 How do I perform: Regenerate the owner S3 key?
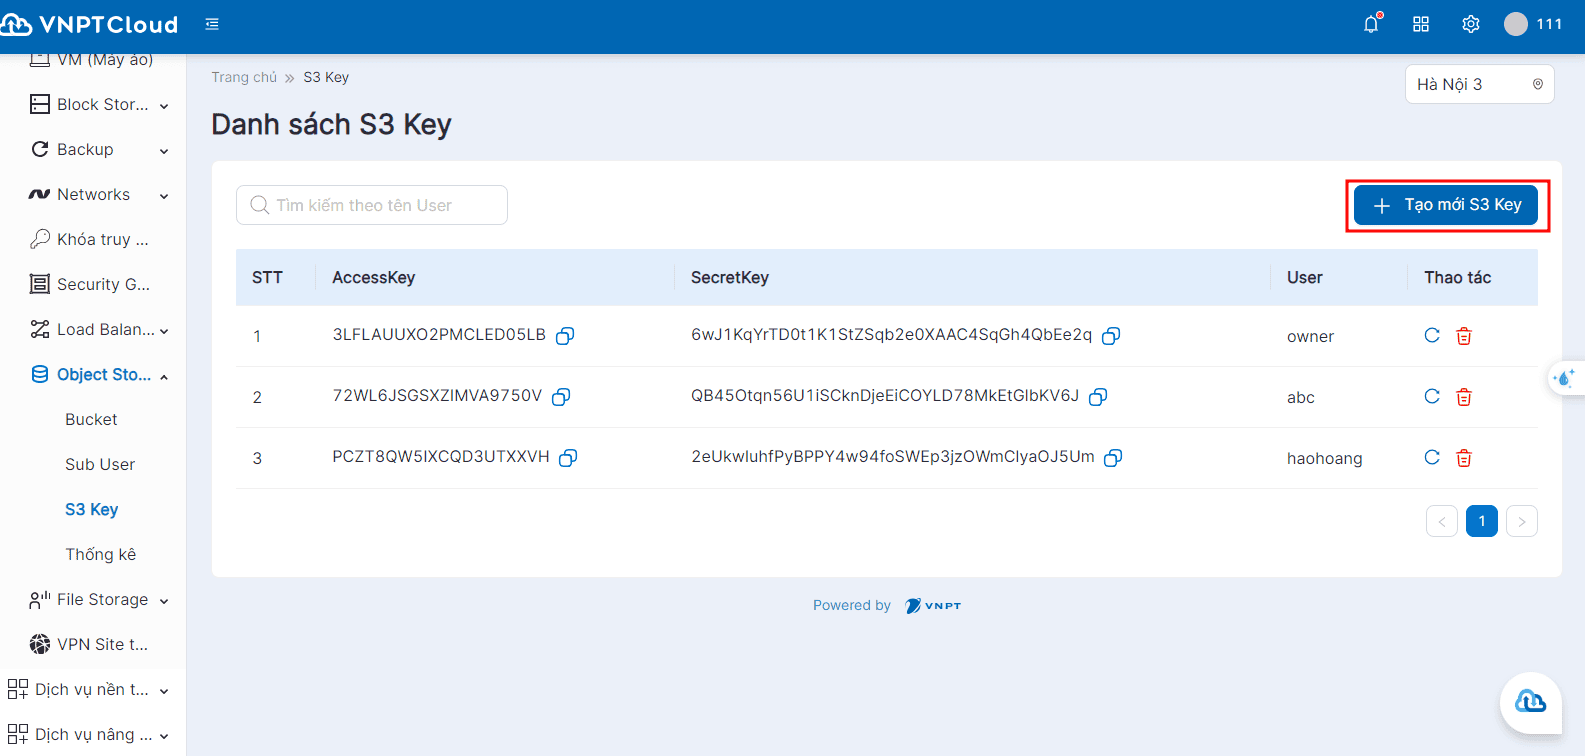point(1432,336)
